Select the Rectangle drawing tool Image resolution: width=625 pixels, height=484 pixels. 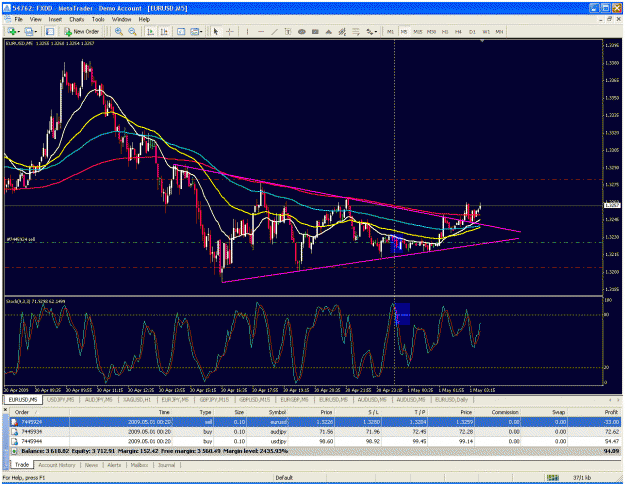pyautogui.click(x=315, y=31)
